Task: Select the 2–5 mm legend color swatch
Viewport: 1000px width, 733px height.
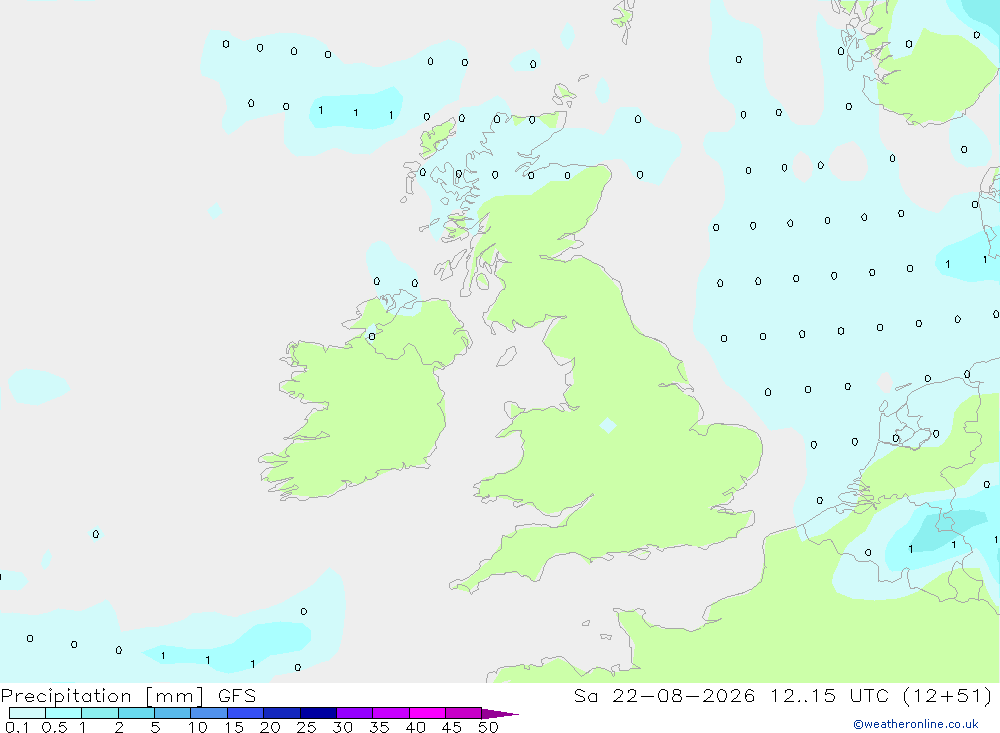Action: pyautogui.click(x=136, y=713)
